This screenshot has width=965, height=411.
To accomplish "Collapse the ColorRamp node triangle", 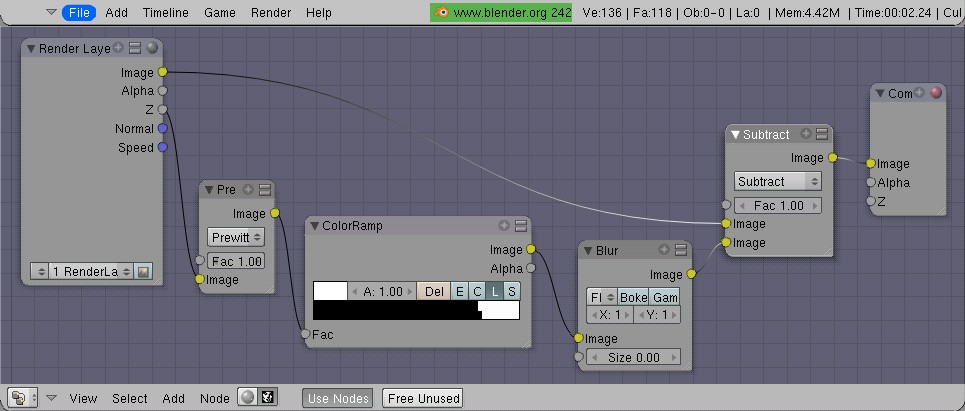I will 314,226.
